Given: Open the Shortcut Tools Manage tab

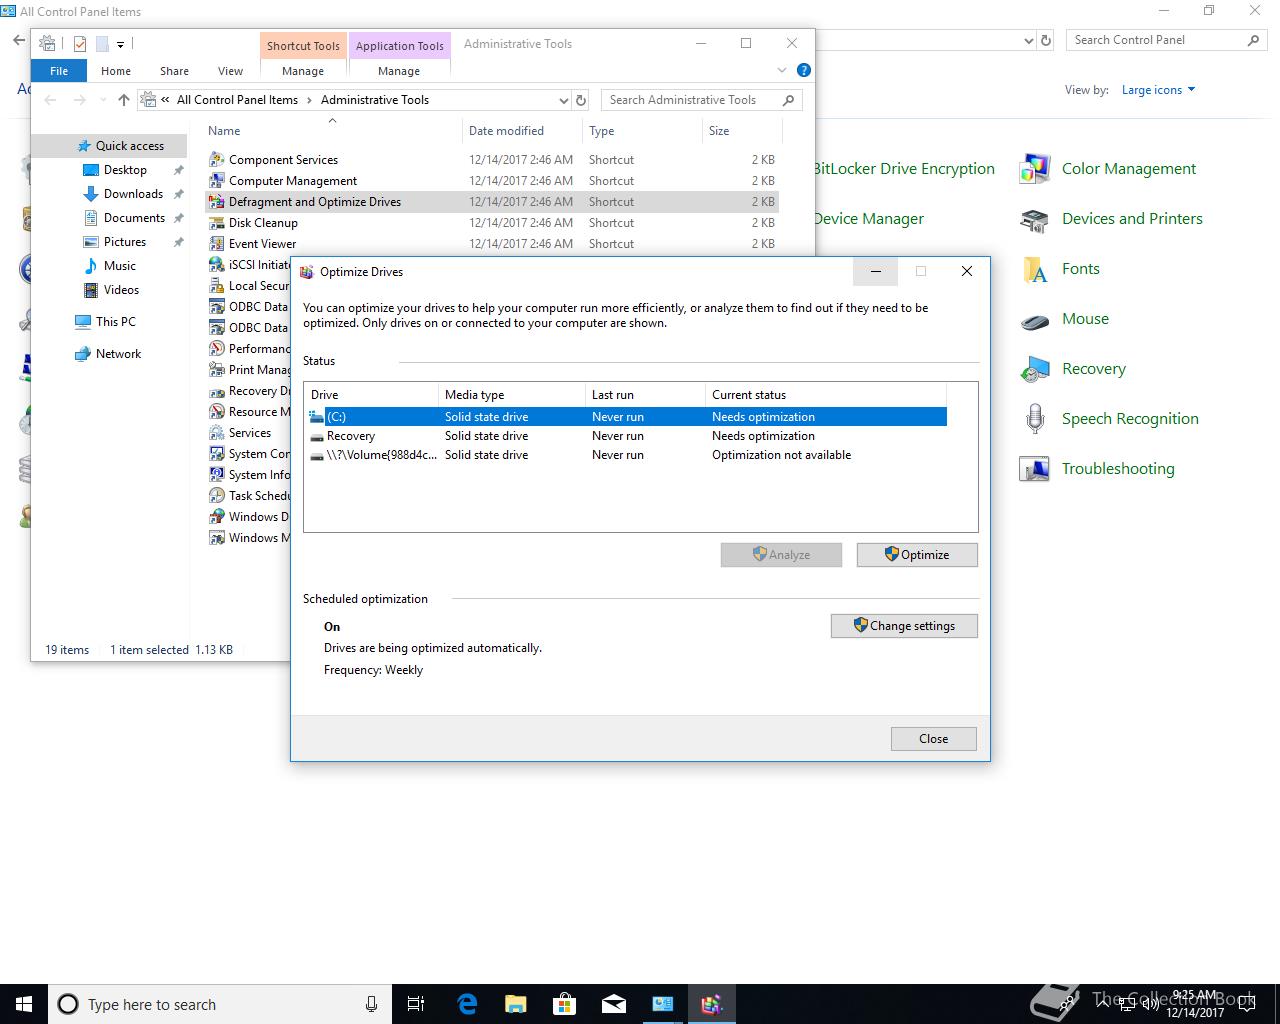Looking at the screenshot, I should 303,71.
